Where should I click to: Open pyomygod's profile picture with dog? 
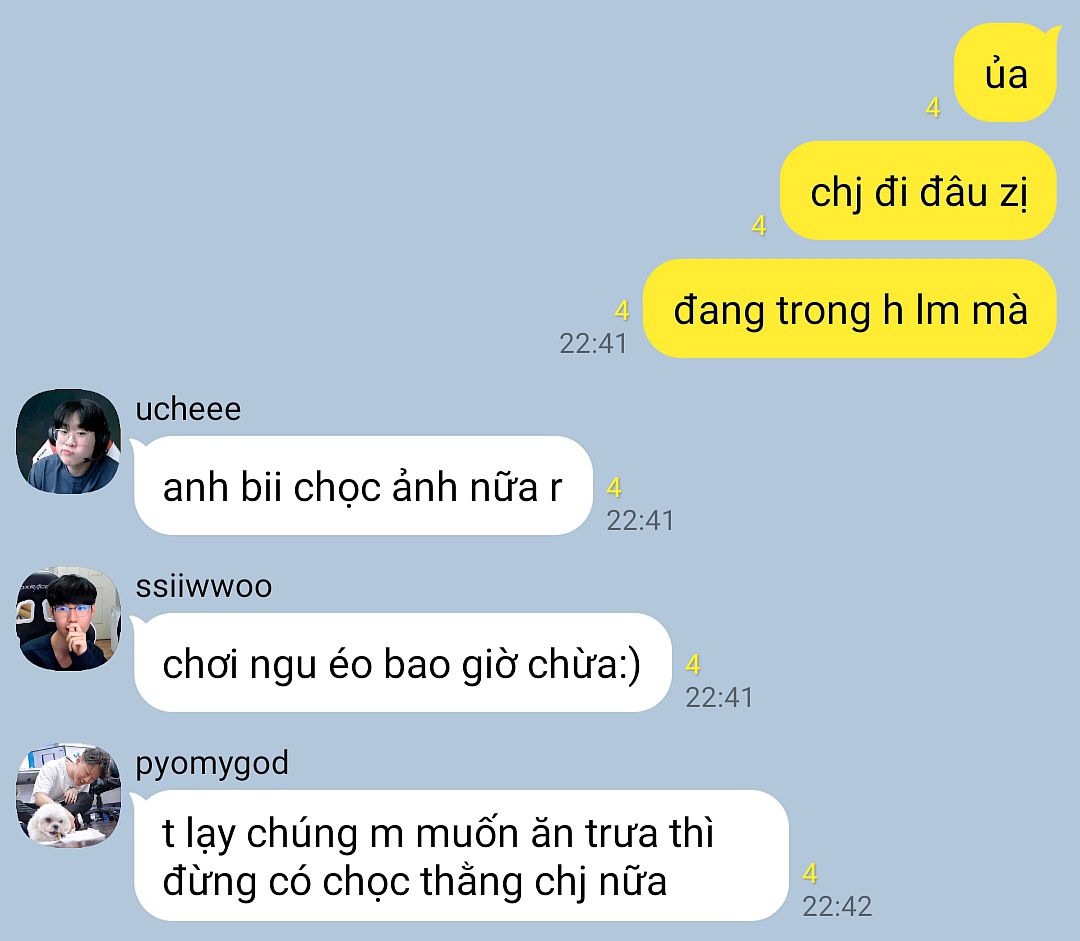pos(68,796)
